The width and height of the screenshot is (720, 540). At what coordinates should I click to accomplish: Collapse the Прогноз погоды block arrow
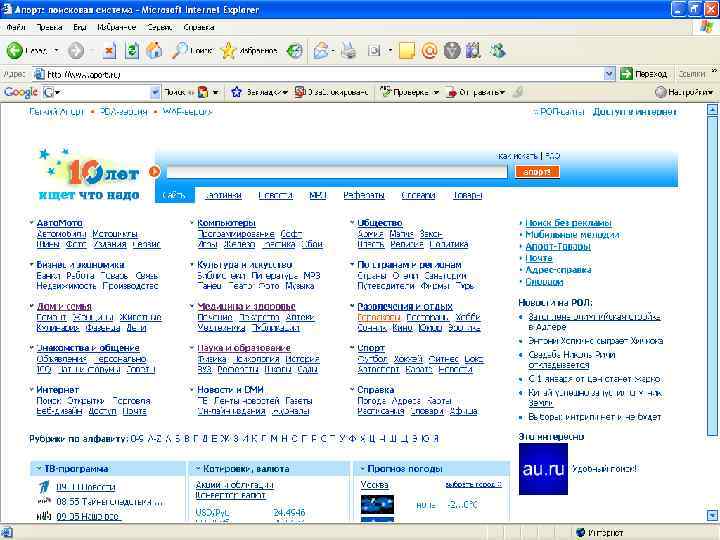pyautogui.click(x=362, y=468)
